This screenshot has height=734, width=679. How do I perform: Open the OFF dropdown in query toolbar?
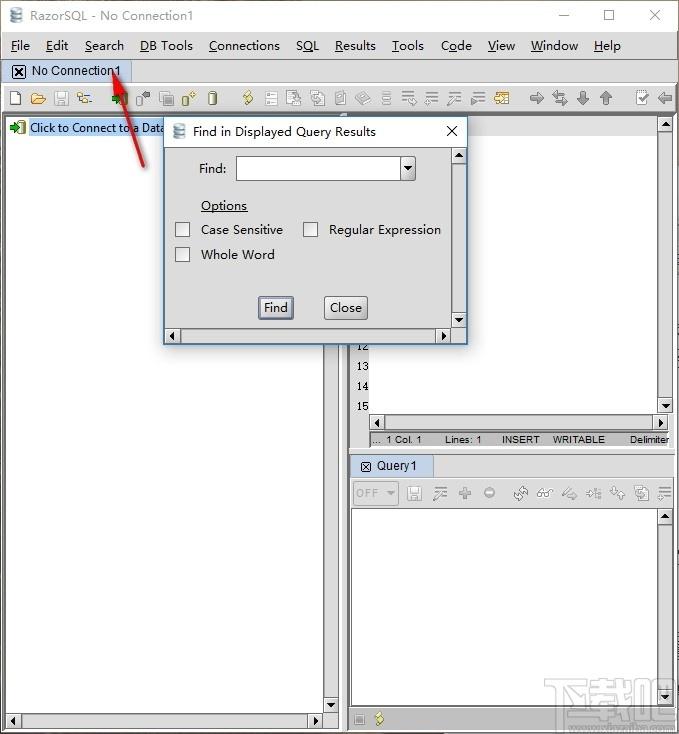coord(376,493)
